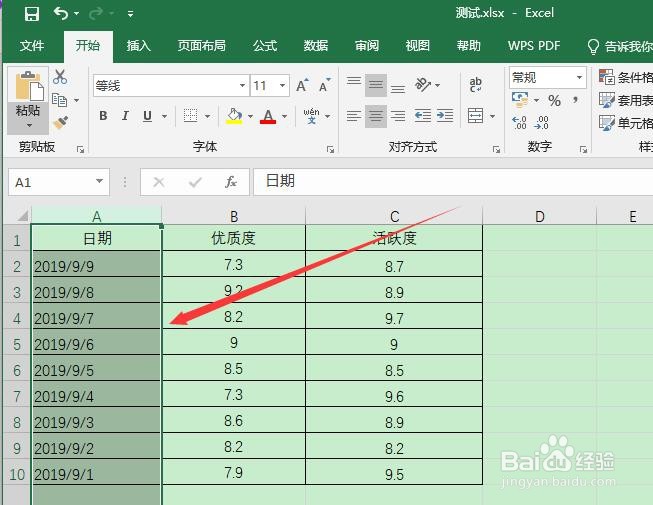Click the Name Box showing A1
Viewport: 653px width, 505px height.
coord(59,182)
